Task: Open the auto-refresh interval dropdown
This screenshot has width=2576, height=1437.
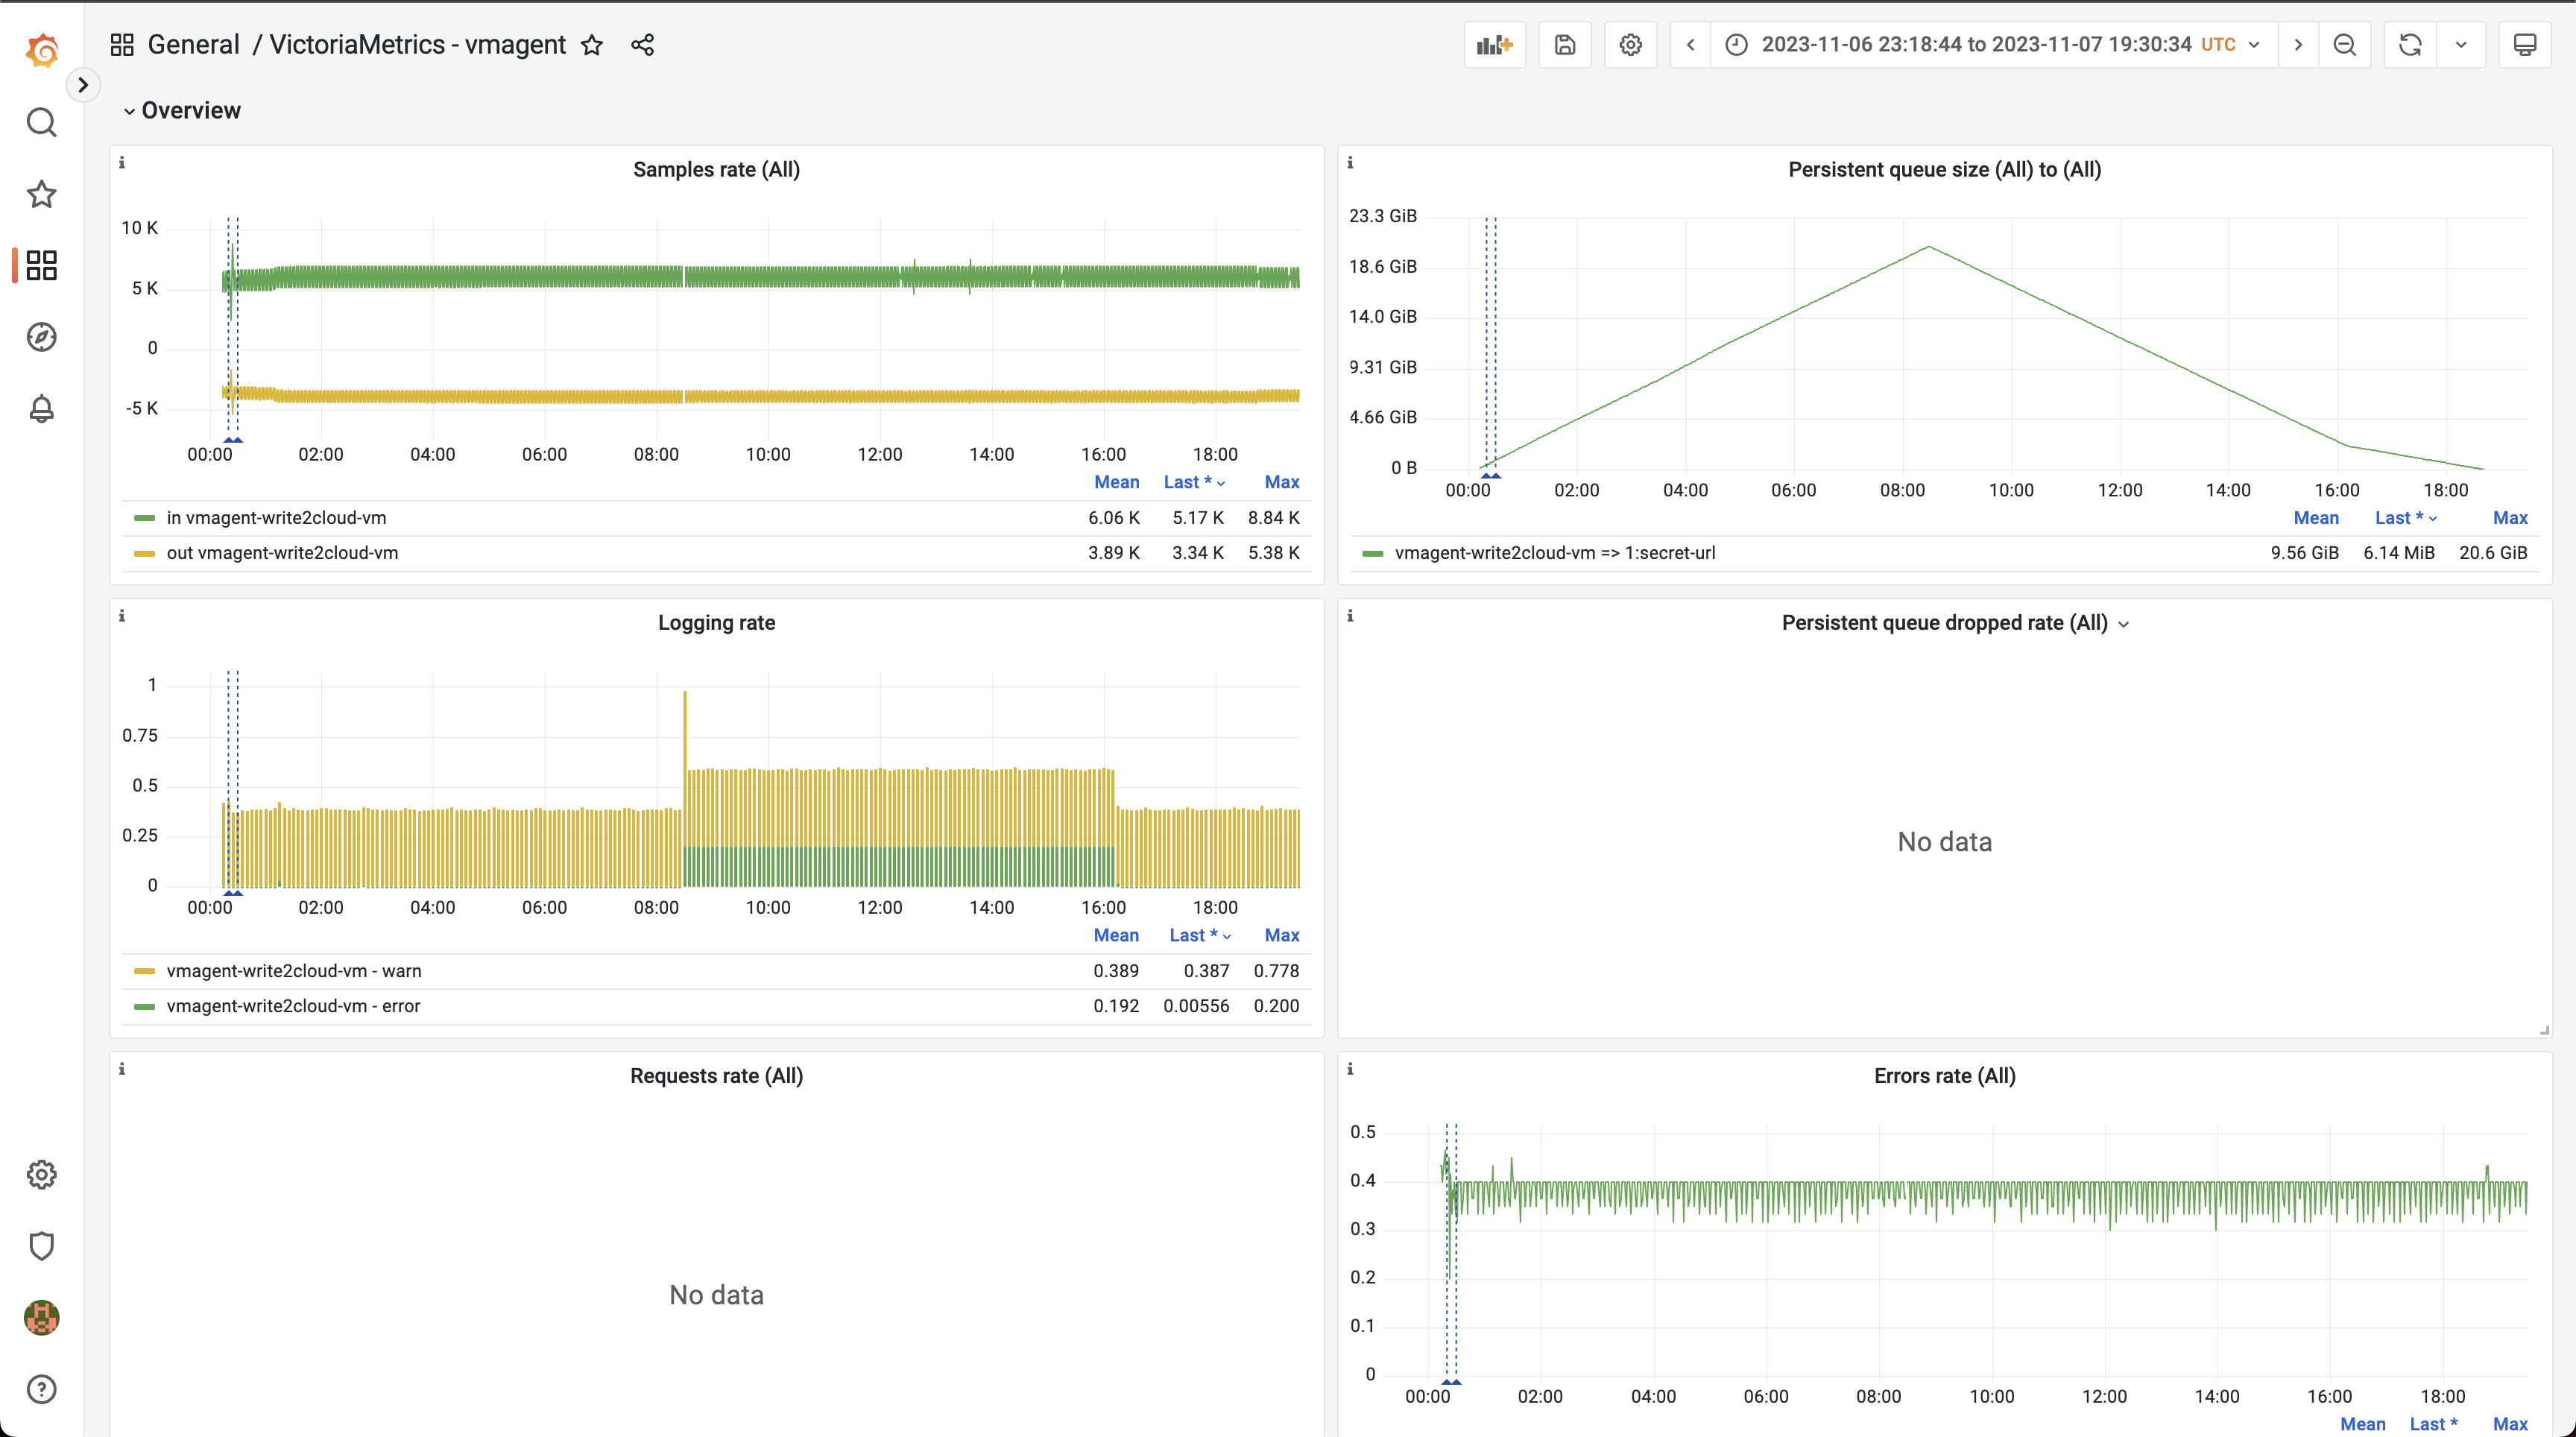Action: pos(2461,44)
